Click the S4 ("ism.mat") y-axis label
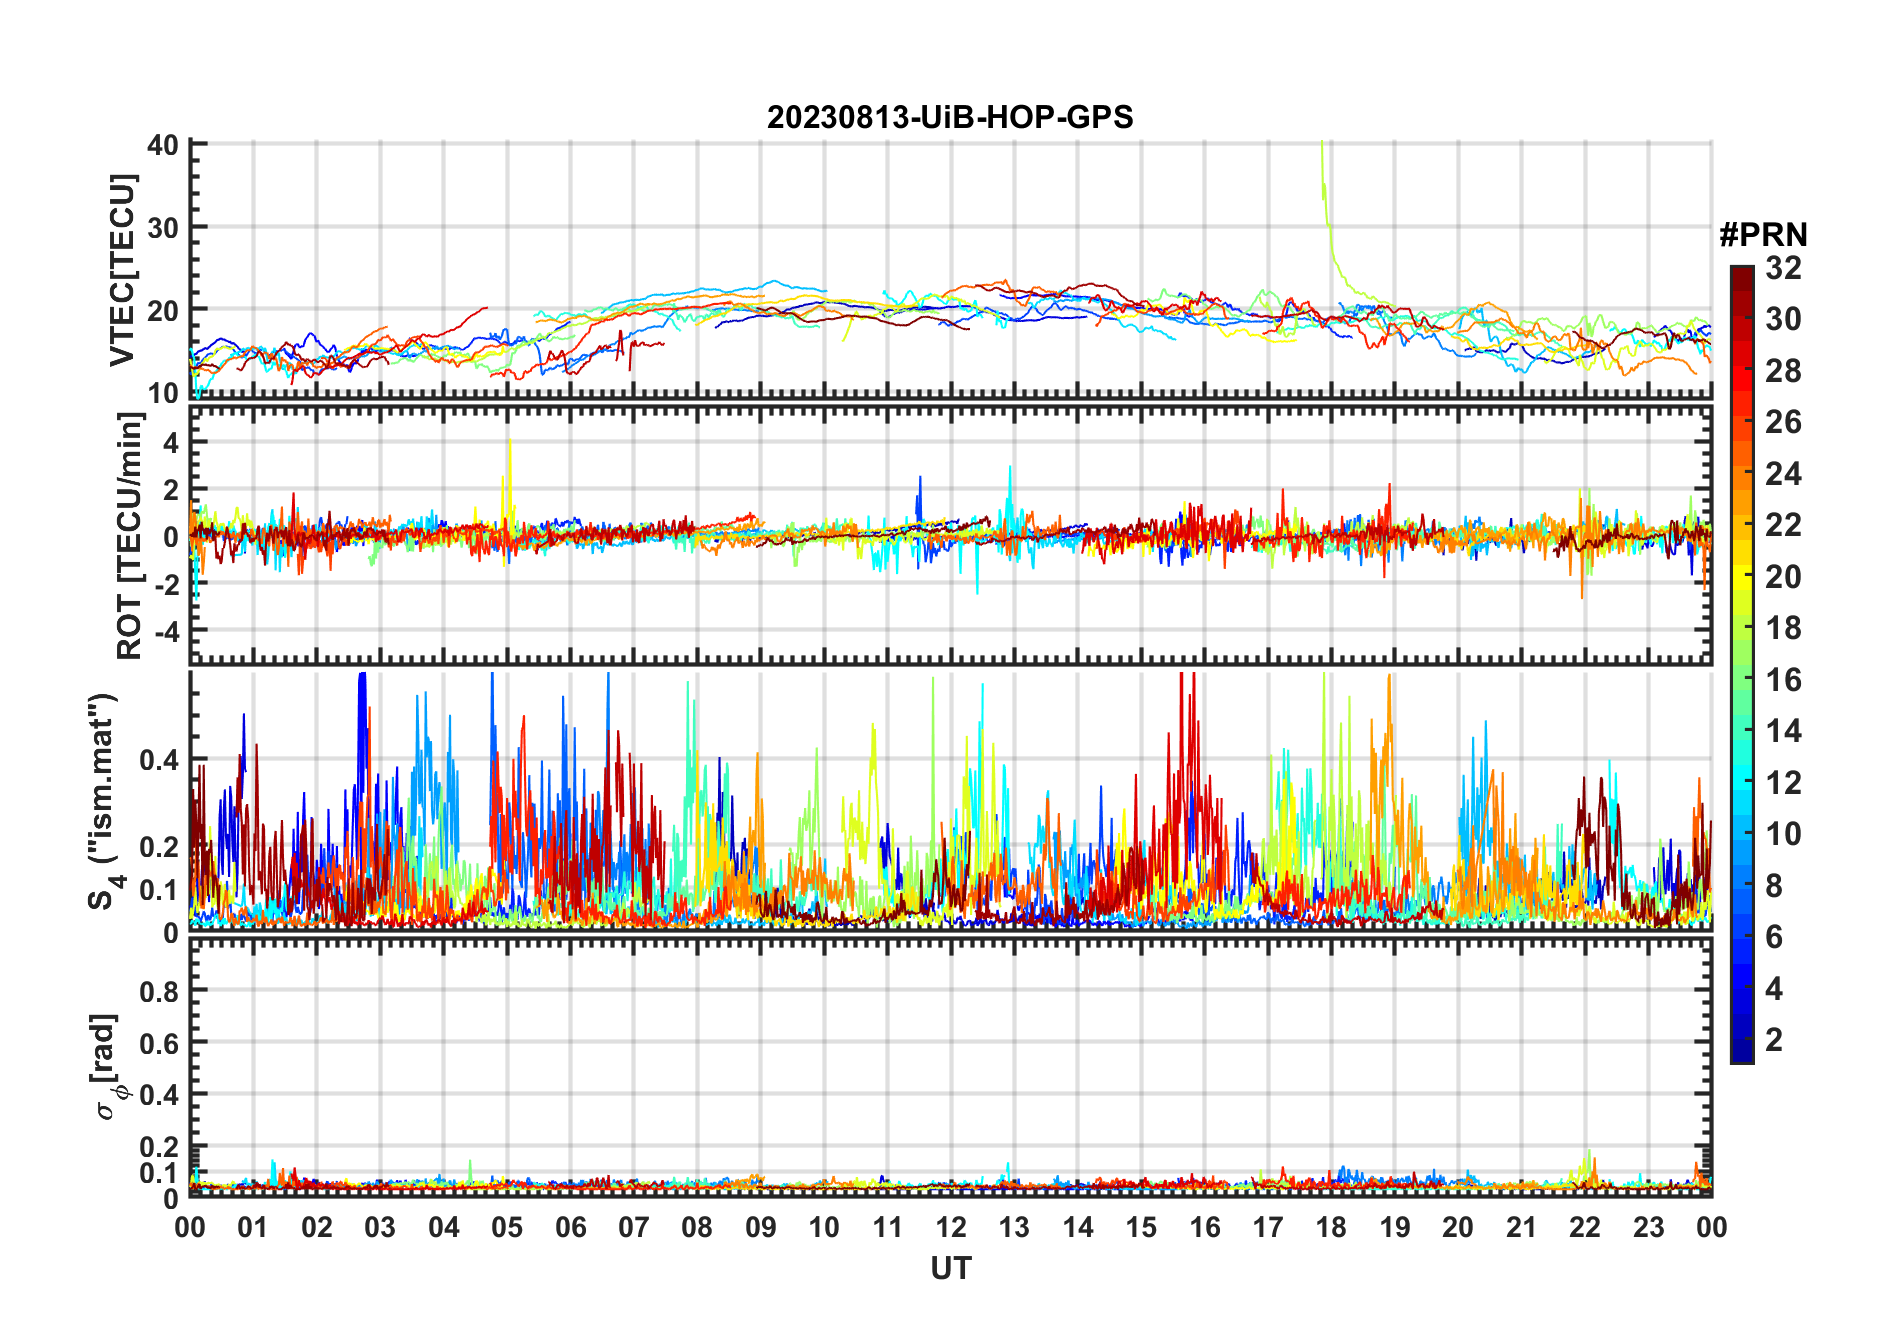 coord(105,802)
